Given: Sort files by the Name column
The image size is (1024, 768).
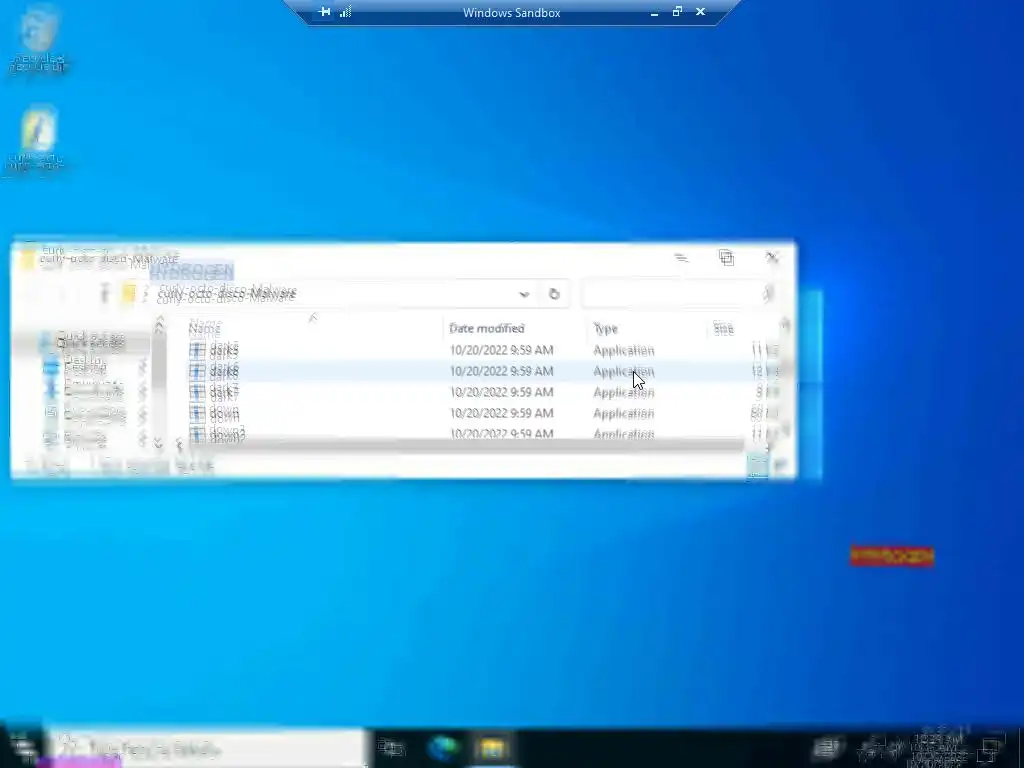Looking at the screenshot, I should (205, 328).
